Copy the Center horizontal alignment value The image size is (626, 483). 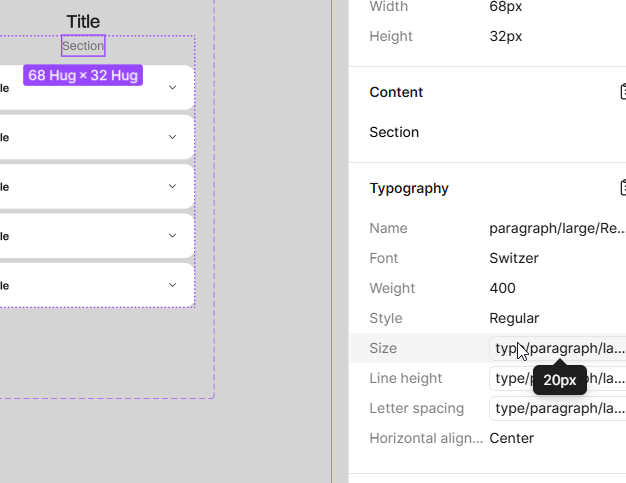(x=512, y=438)
